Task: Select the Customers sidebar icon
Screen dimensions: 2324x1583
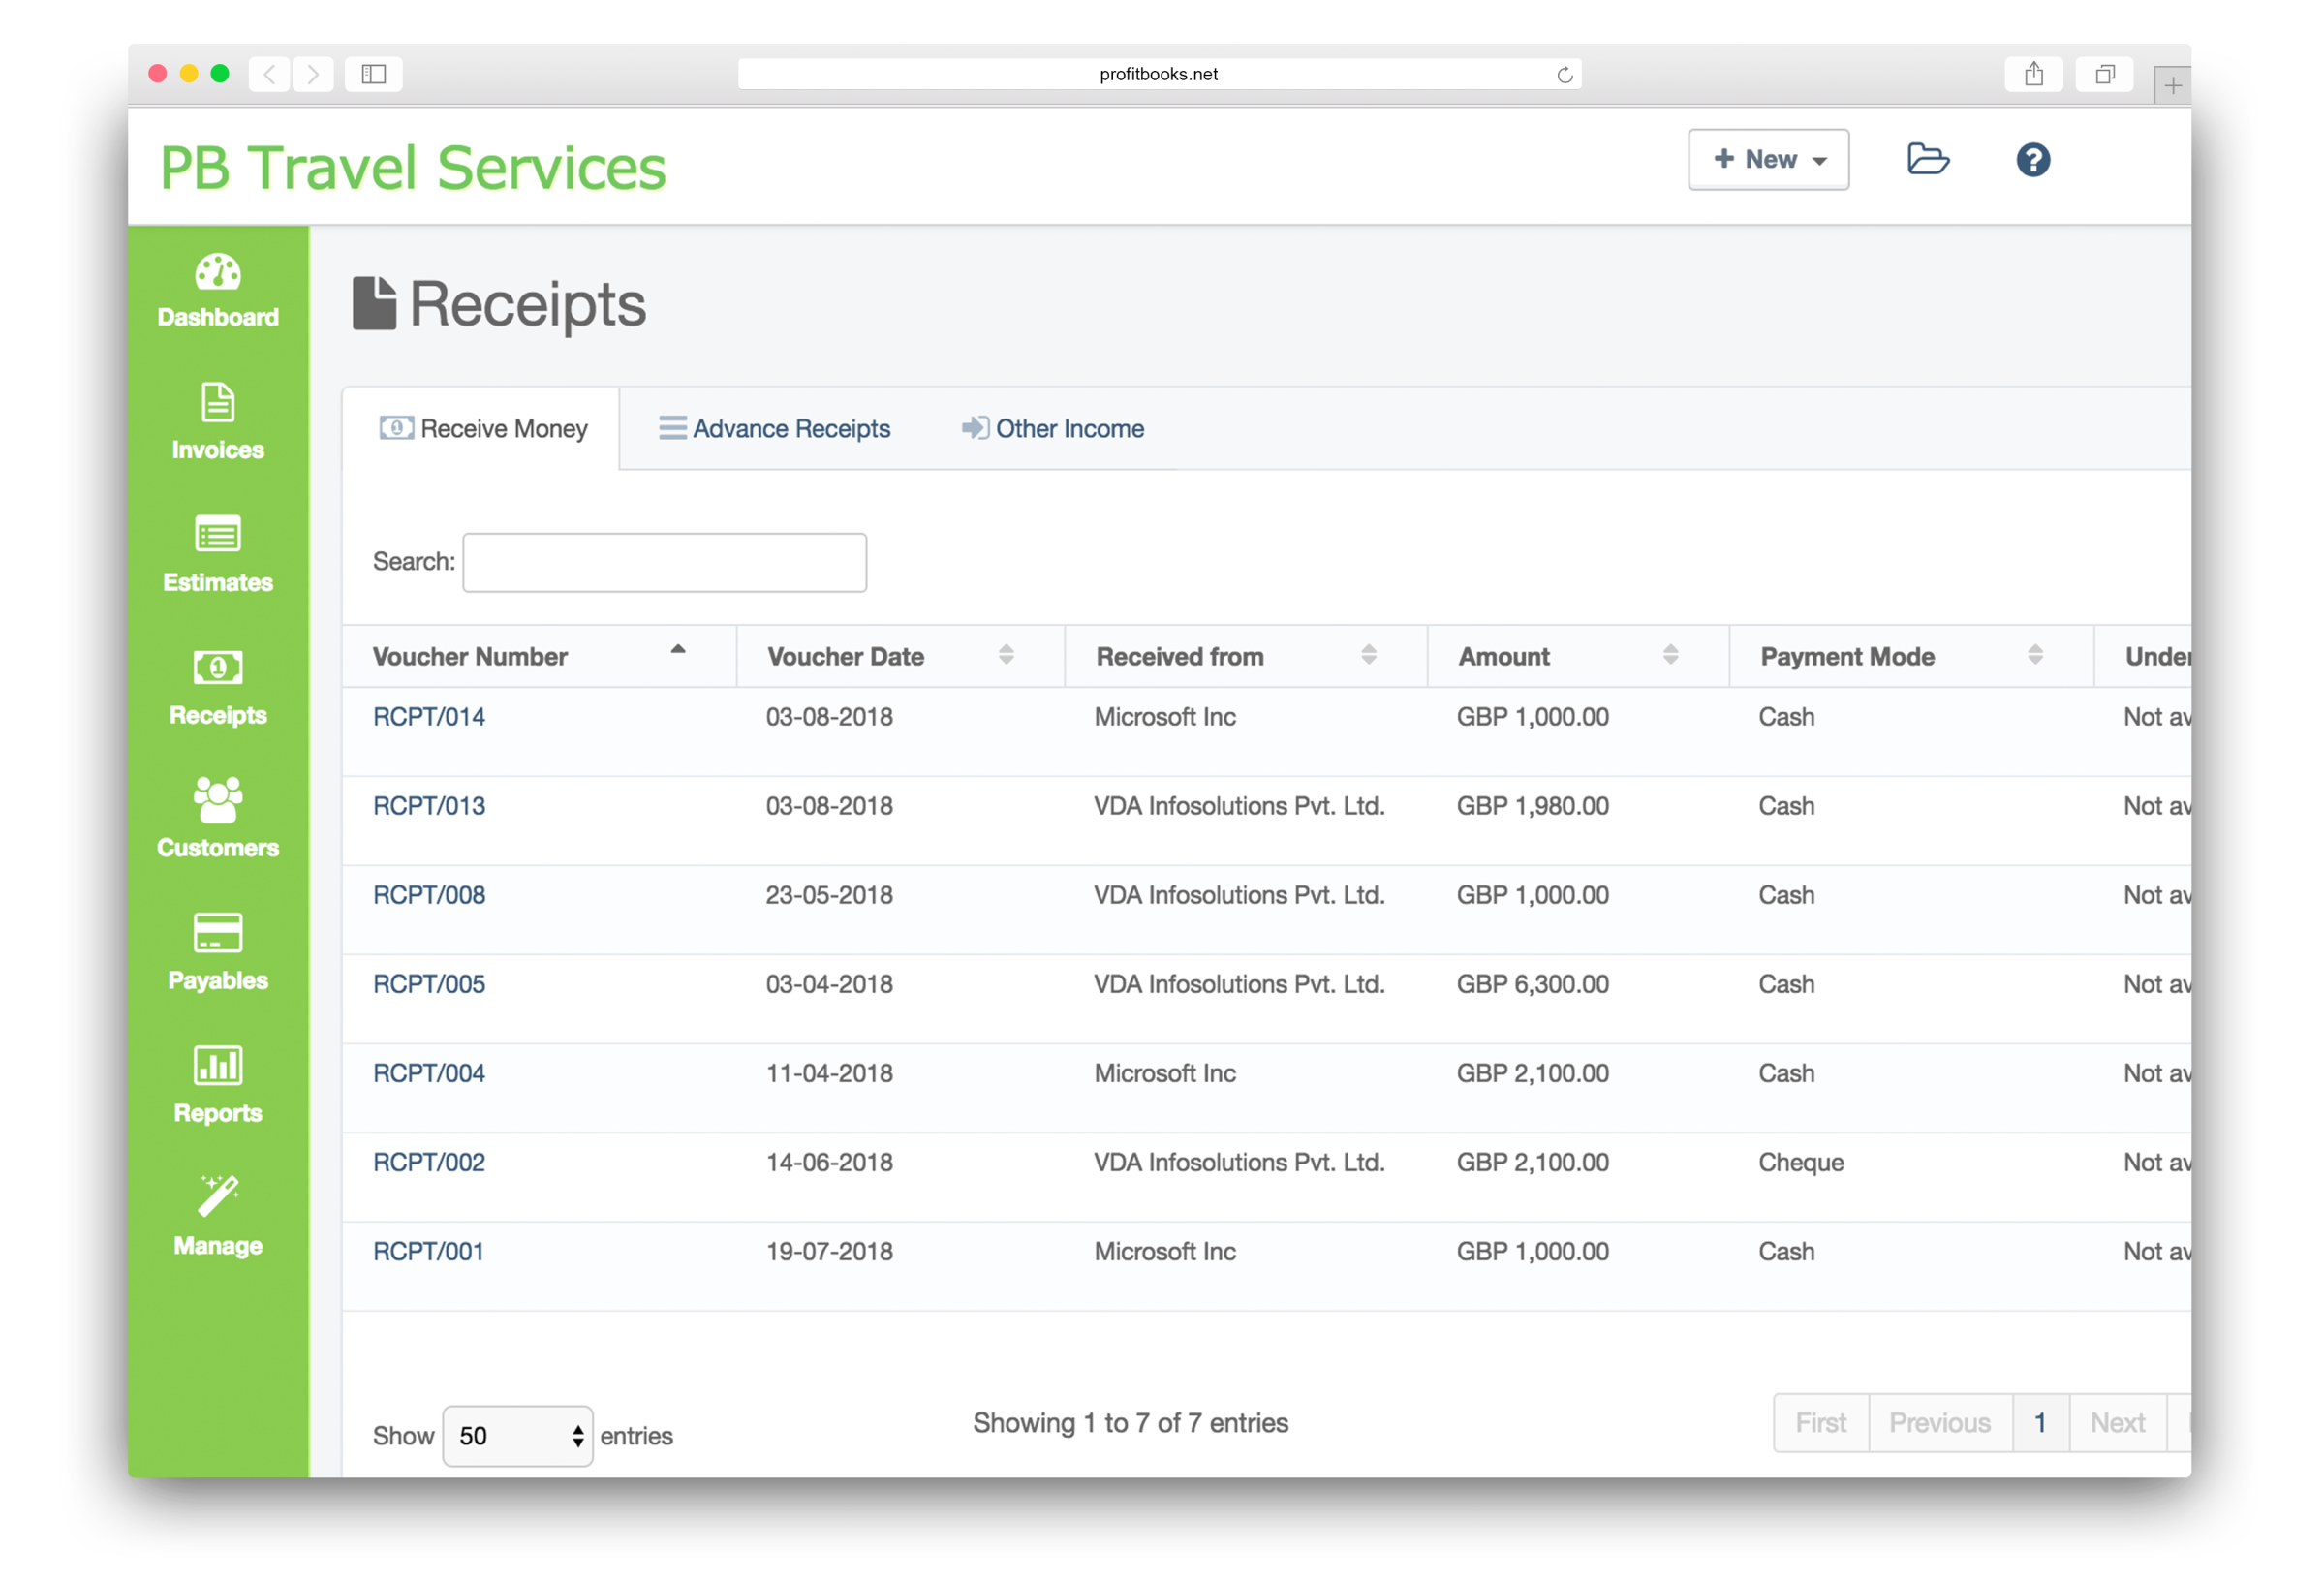Action: (x=218, y=818)
